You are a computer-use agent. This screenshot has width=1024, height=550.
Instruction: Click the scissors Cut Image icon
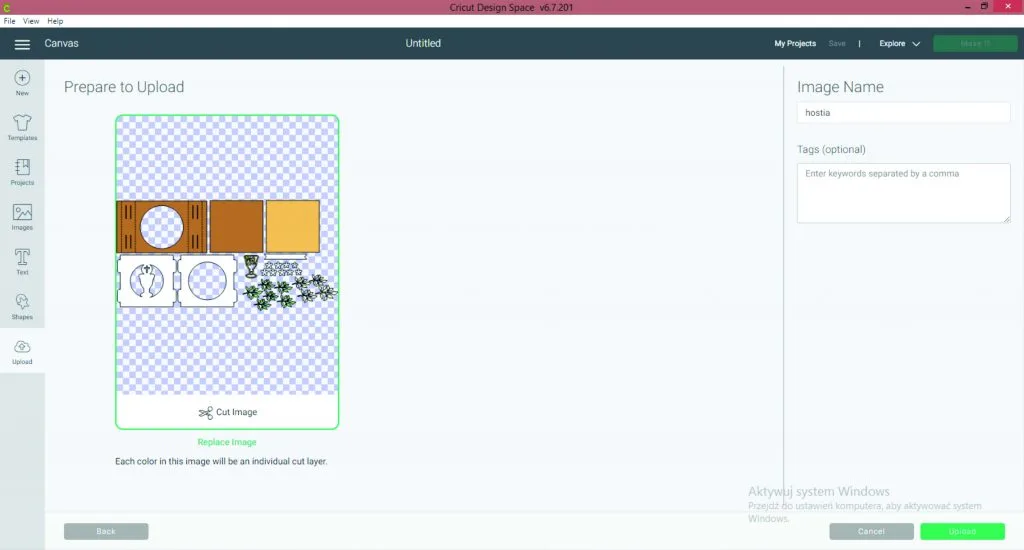[206, 412]
